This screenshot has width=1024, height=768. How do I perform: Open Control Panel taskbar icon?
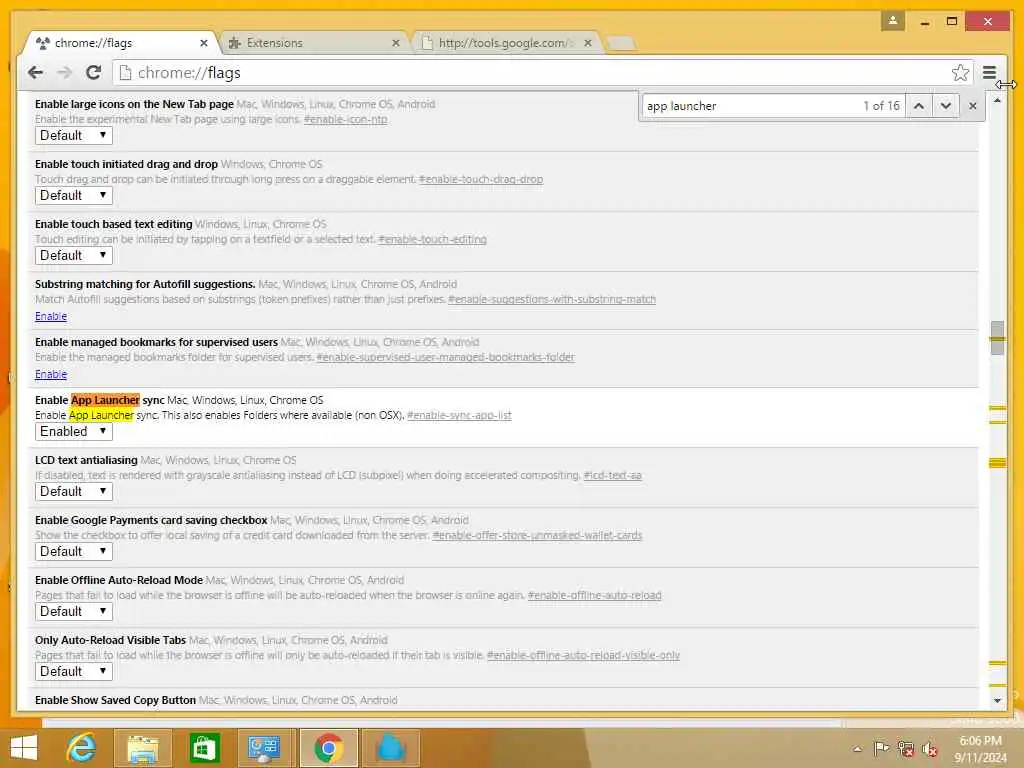click(265, 748)
